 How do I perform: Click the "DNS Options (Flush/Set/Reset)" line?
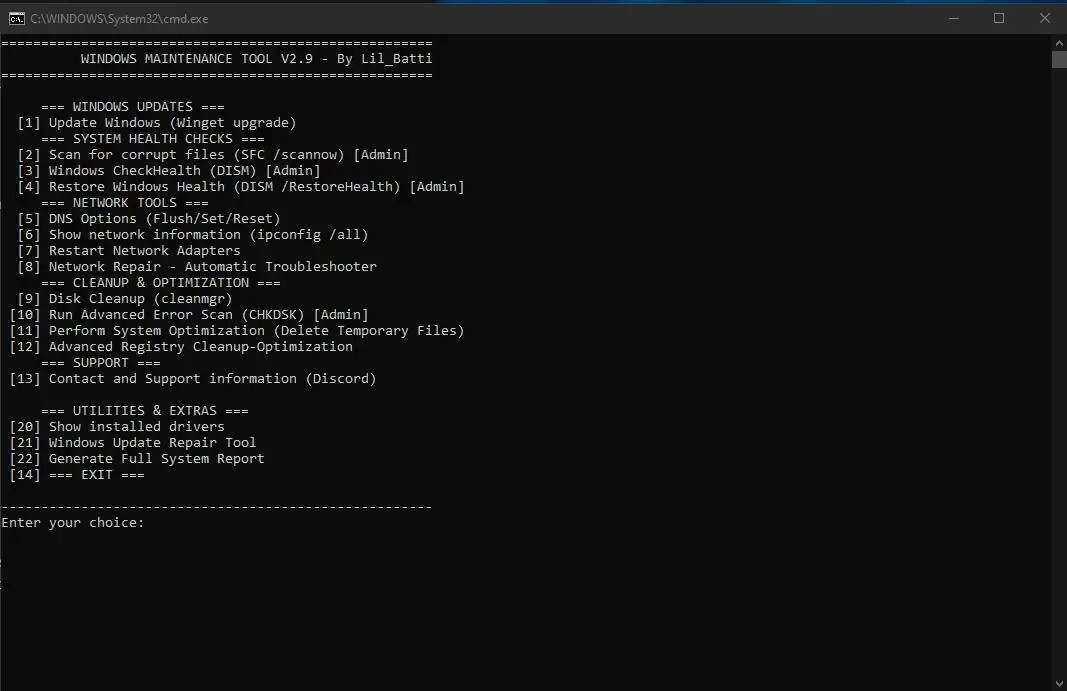tap(164, 219)
